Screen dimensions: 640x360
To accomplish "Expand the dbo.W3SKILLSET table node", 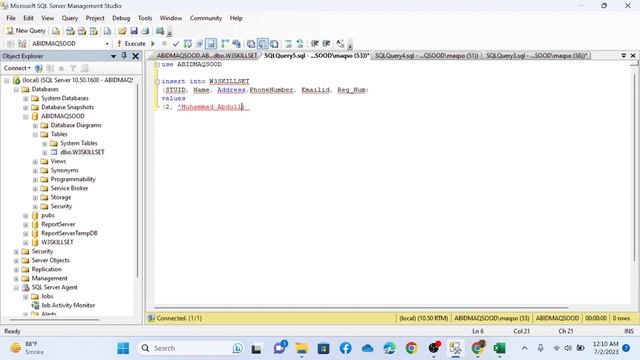I will click(45, 152).
